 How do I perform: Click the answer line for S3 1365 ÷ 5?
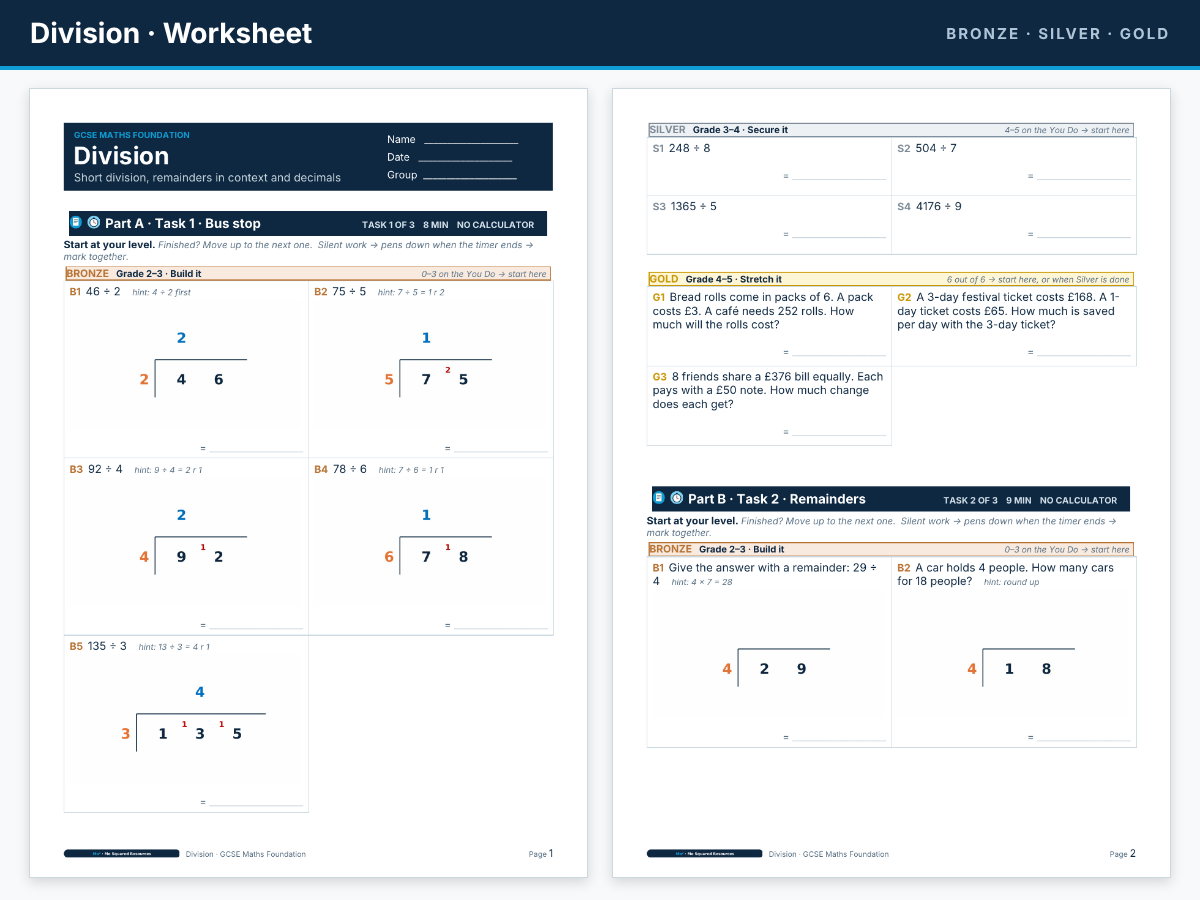839,237
